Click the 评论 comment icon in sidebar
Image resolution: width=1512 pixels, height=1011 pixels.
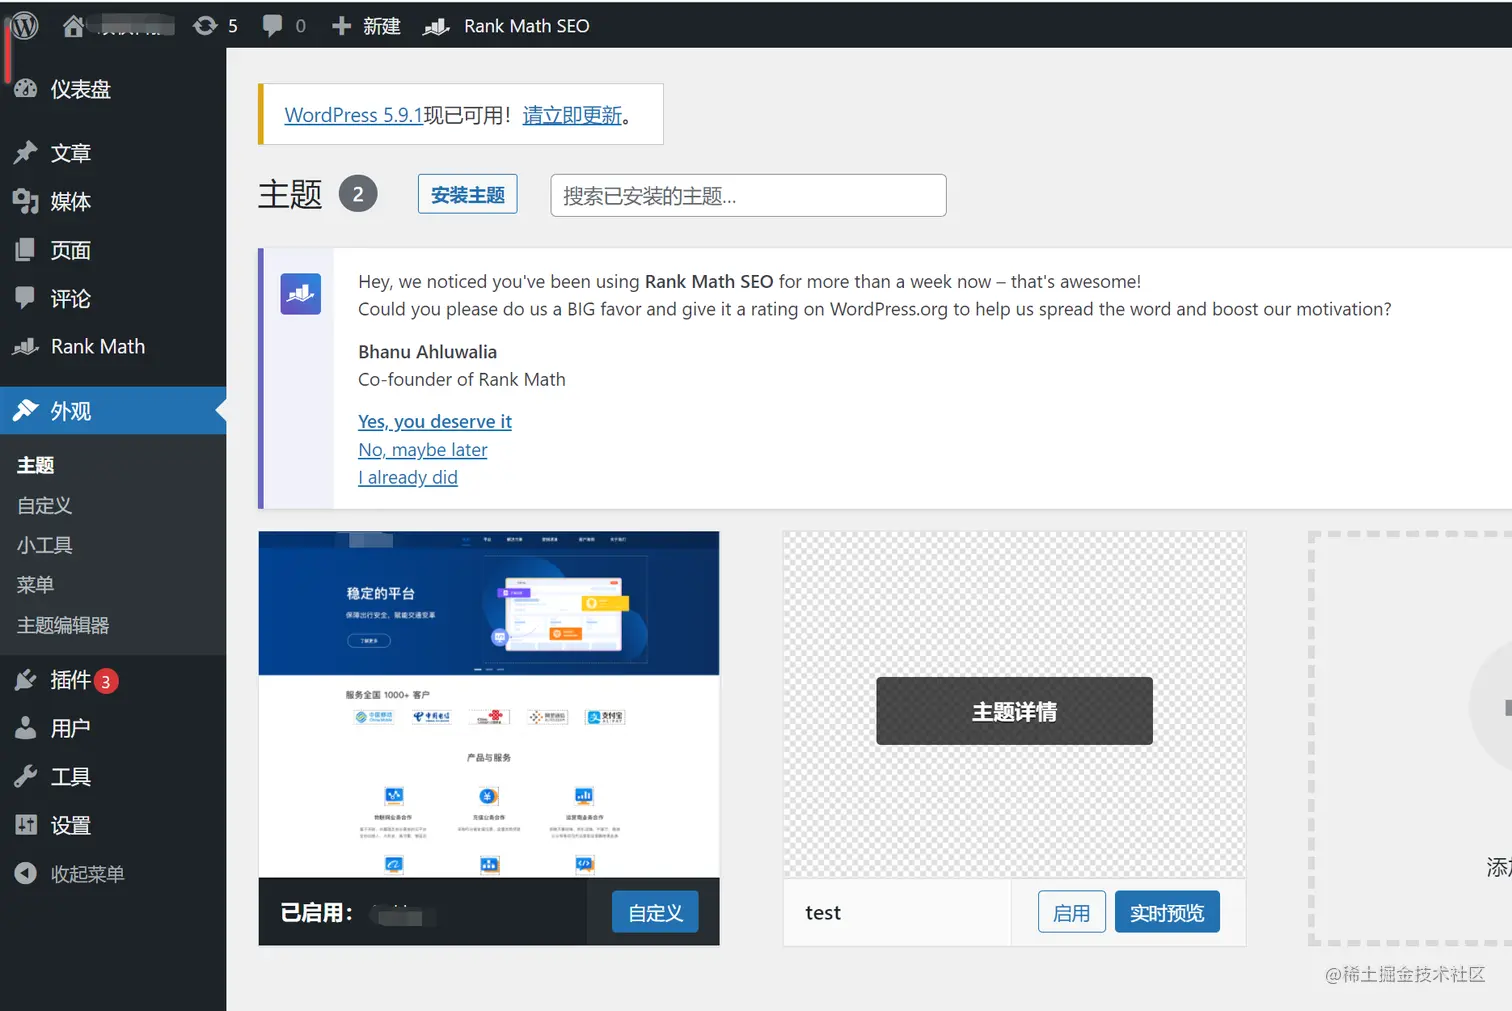point(25,298)
